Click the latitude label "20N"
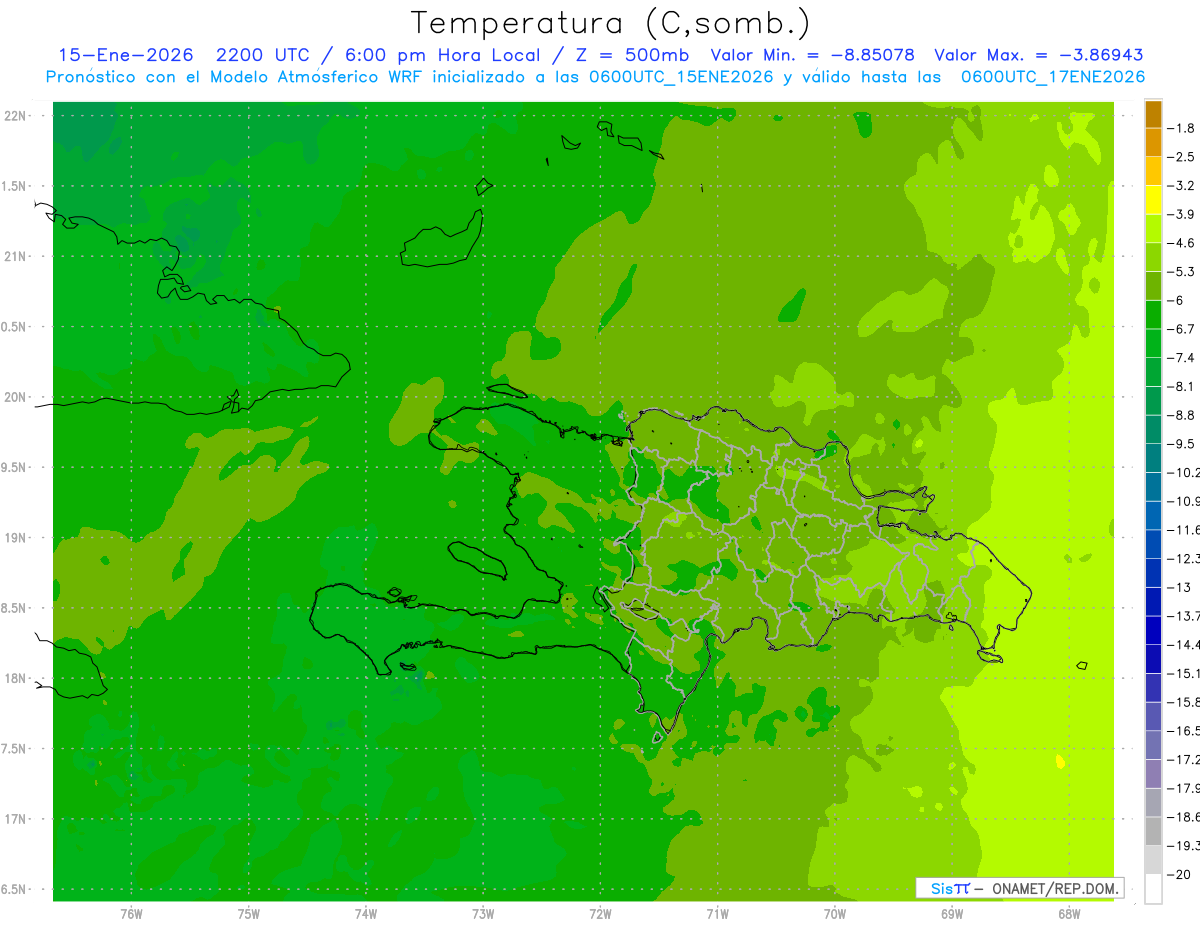The image size is (1200, 927). [15, 397]
